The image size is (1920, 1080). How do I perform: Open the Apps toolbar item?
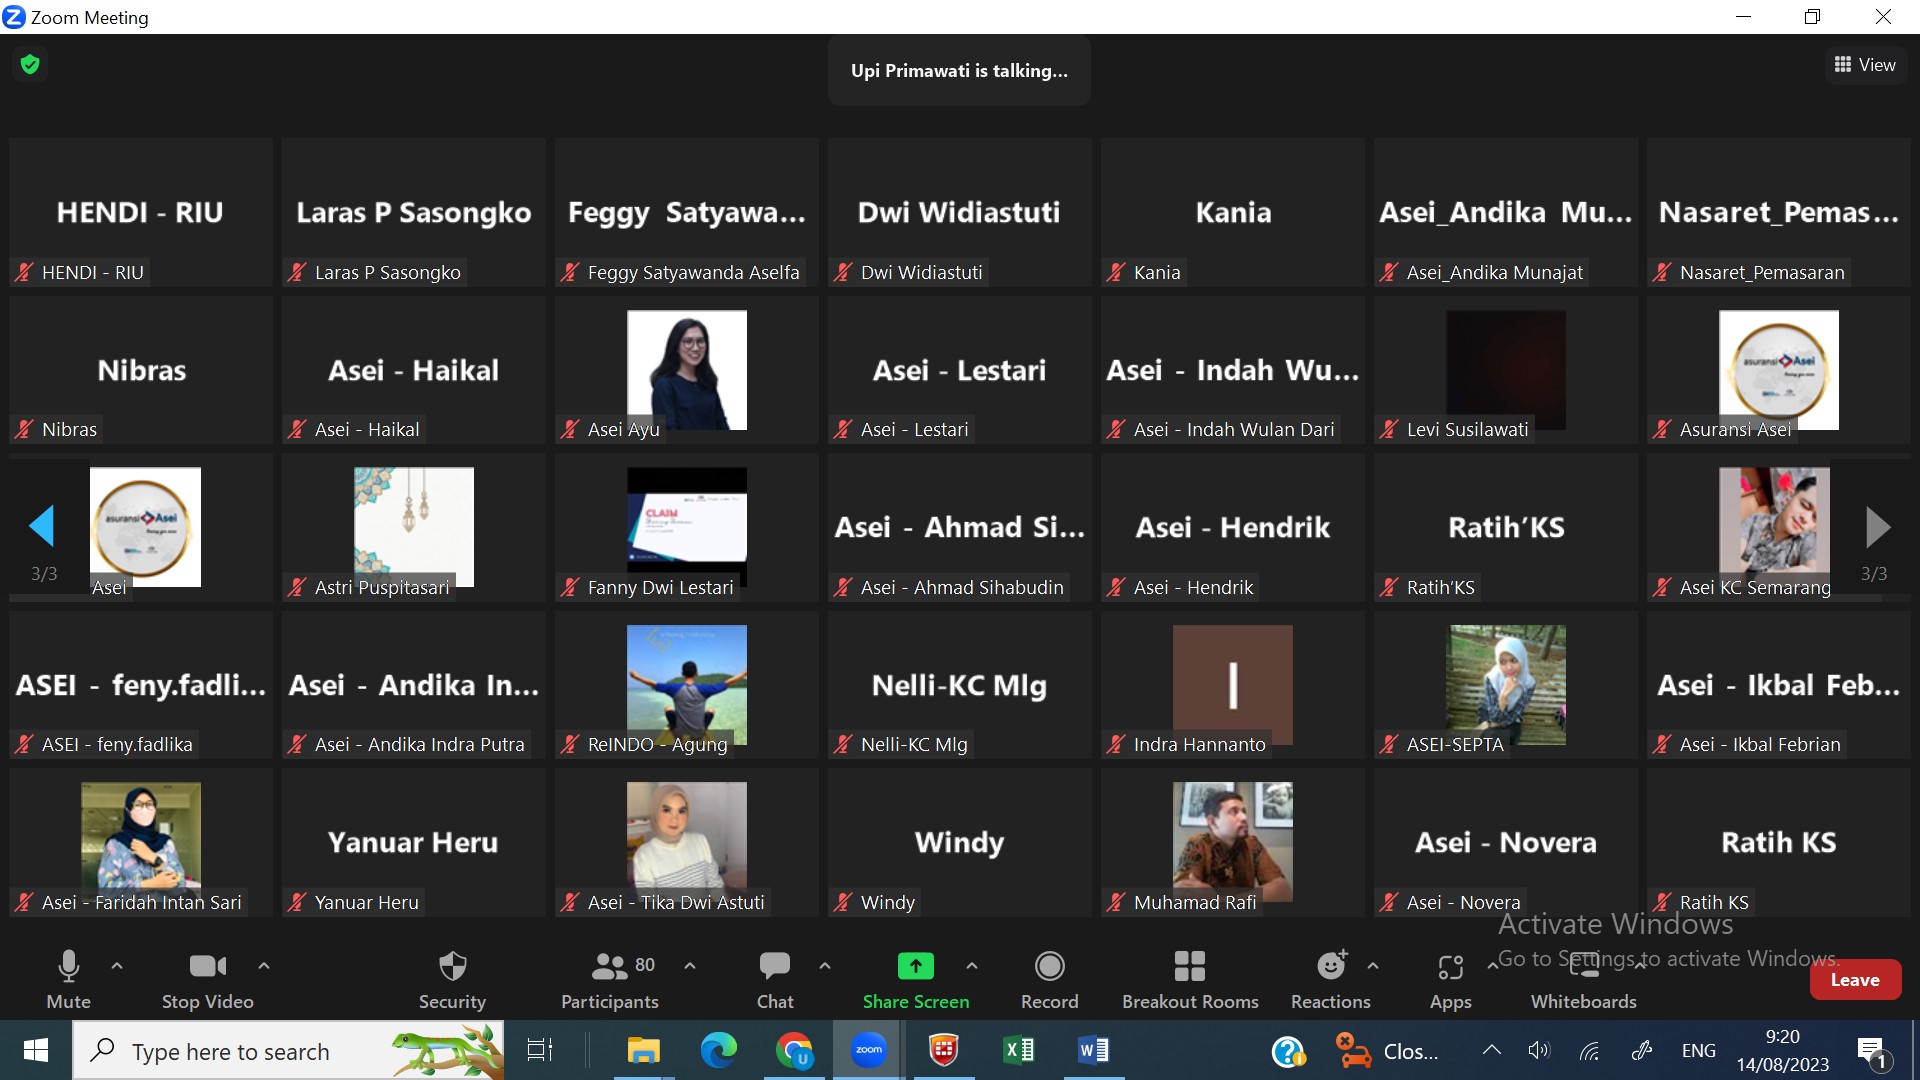point(1450,980)
